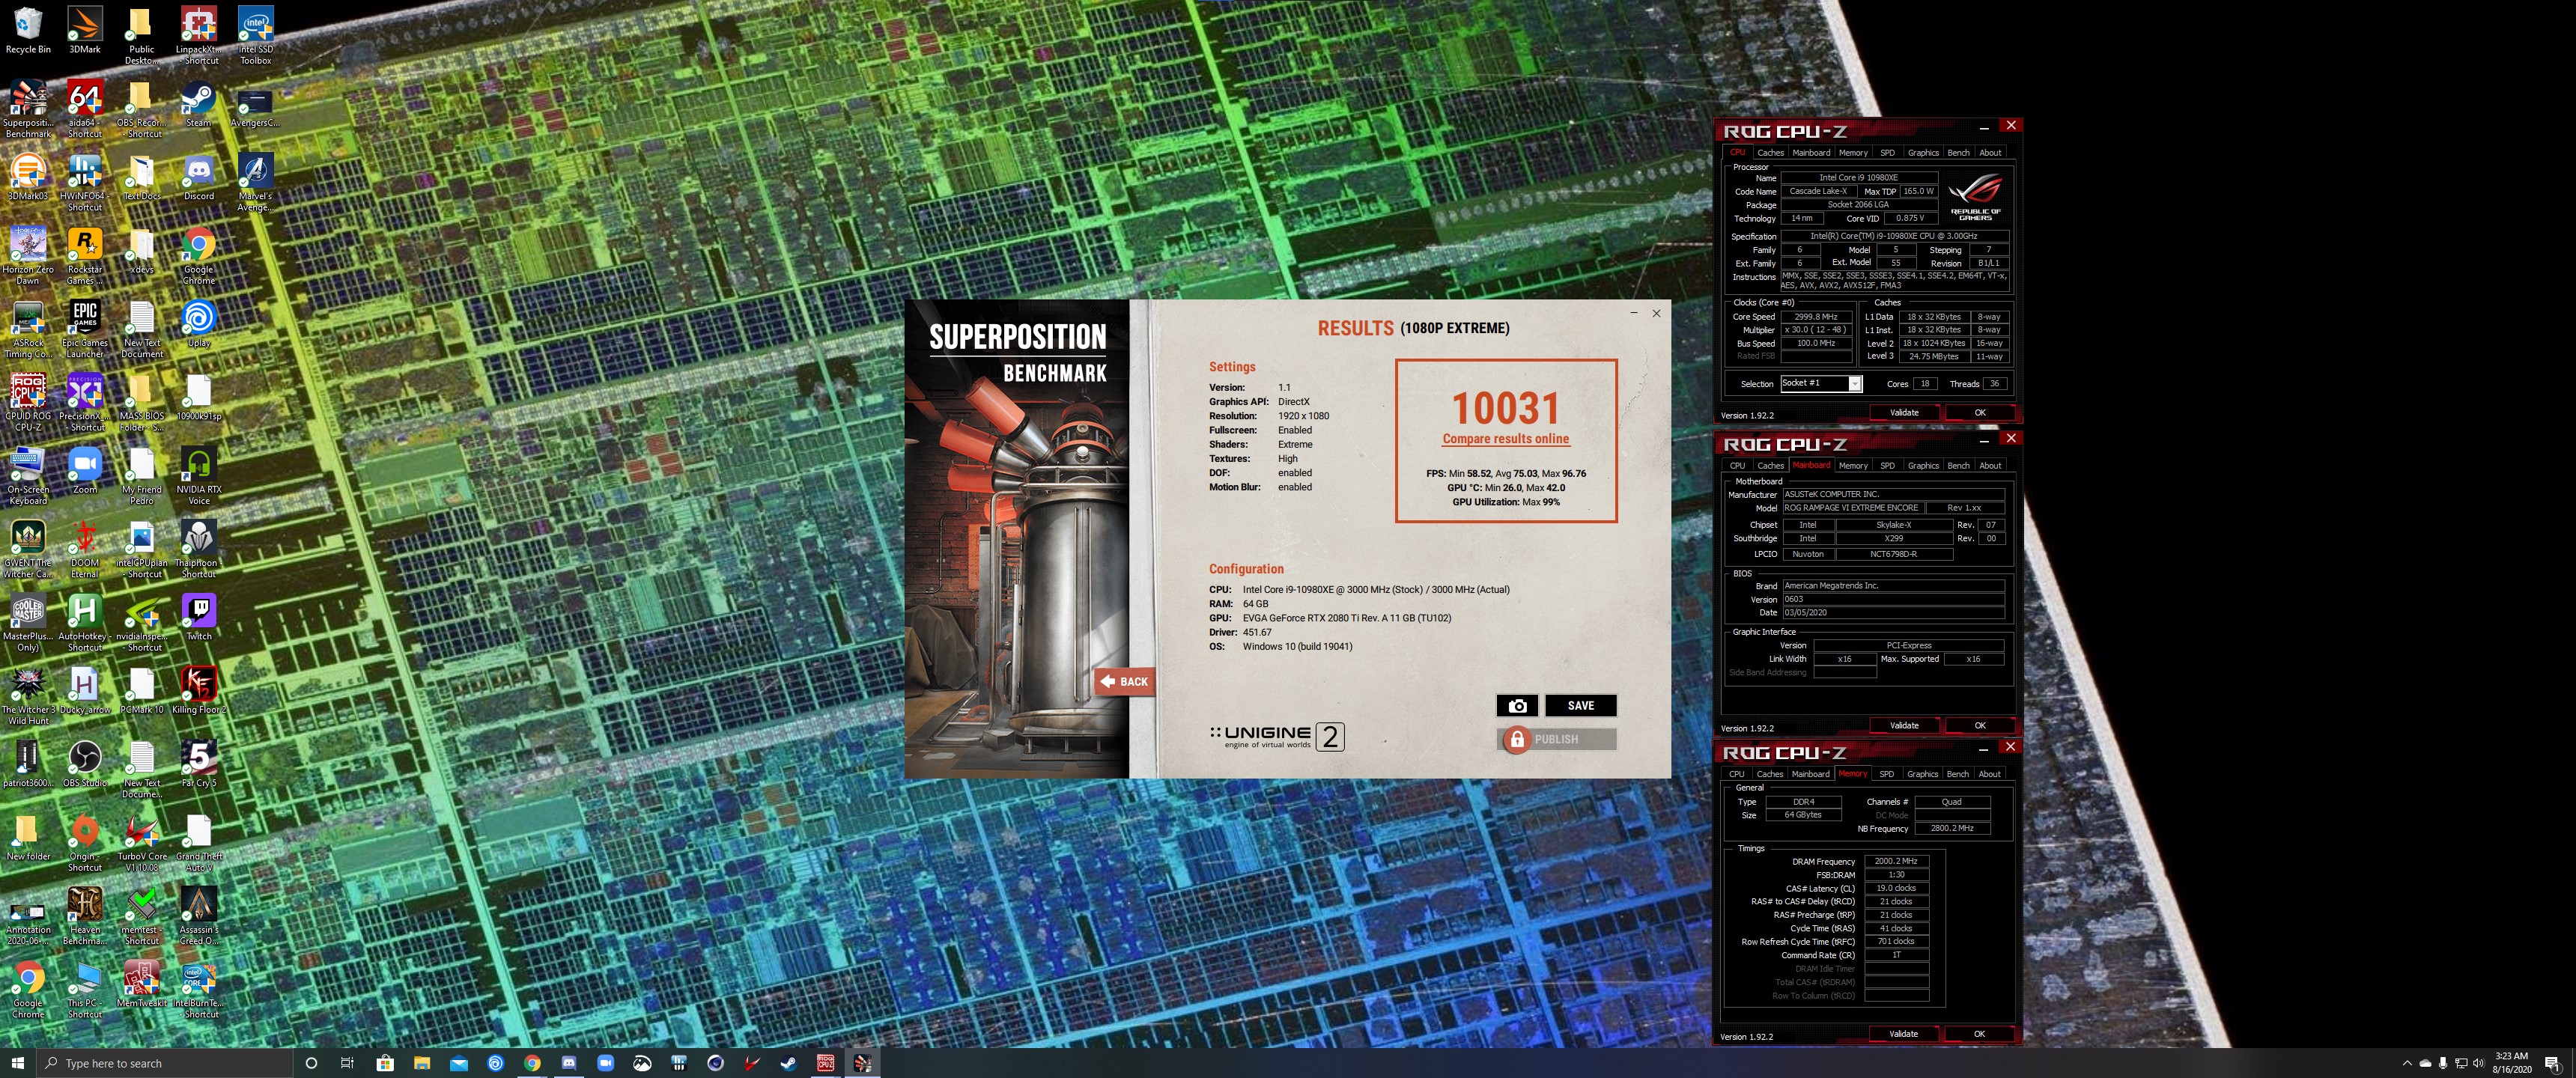The image size is (2576, 1078).
Task: Select the Heaven Benchmark shortcut icon
Action: coord(85,916)
